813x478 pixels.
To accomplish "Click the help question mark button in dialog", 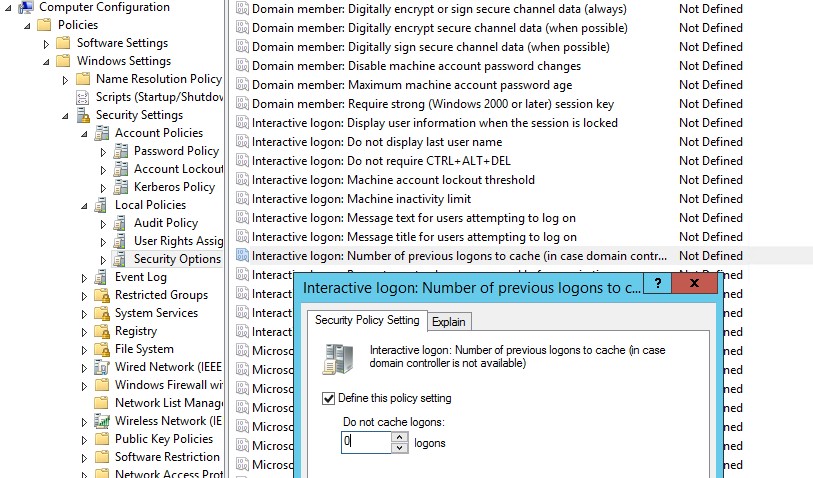I will [657, 284].
